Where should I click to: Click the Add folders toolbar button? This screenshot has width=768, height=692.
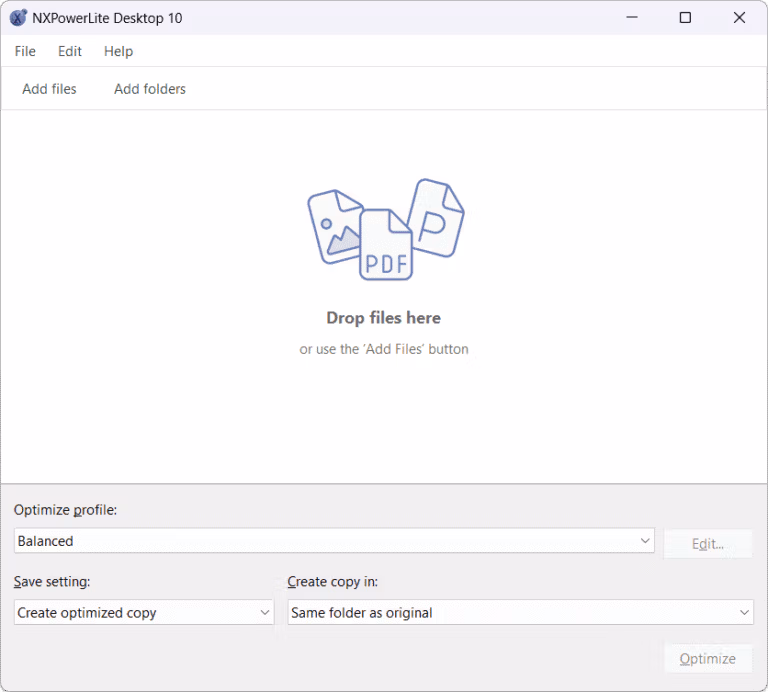click(150, 89)
